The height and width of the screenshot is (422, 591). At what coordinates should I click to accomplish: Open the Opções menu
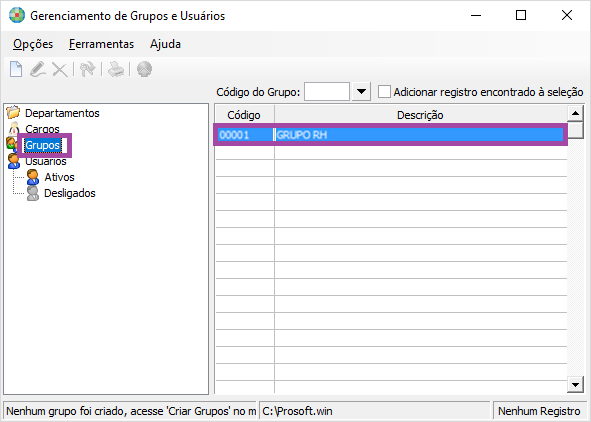pos(33,44)
